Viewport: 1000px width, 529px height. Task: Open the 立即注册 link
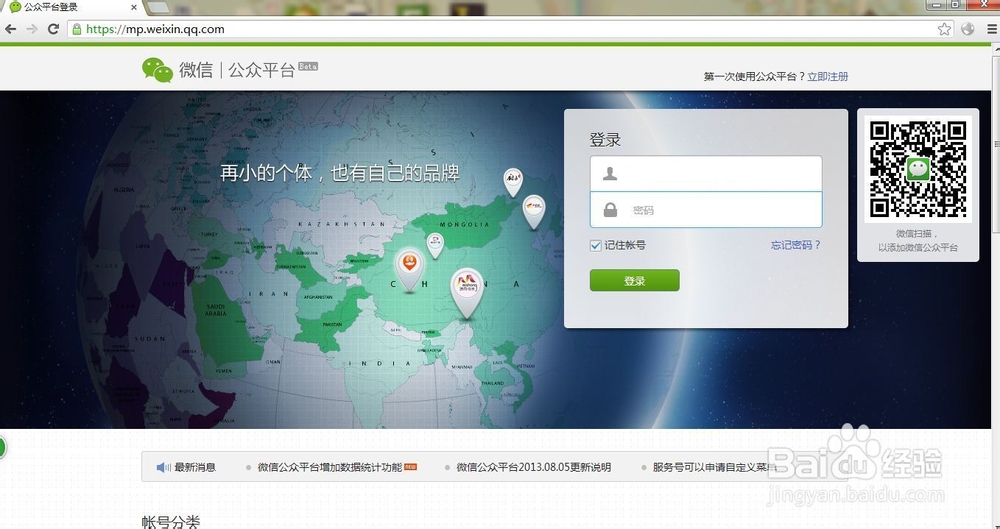pyautogui.click(x=828, y=77)
